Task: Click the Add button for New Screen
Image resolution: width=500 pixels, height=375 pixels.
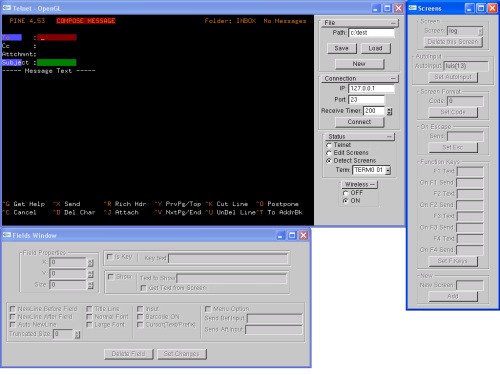Action: [x=453, y=296]
